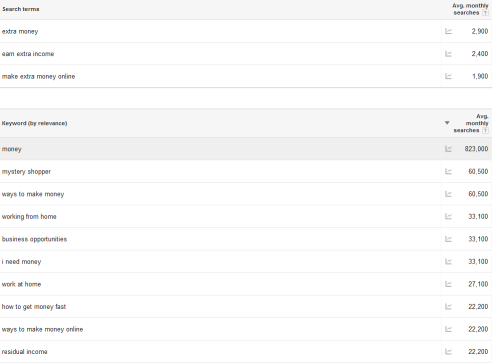Open chart icon for work at home

coord(448,284)
